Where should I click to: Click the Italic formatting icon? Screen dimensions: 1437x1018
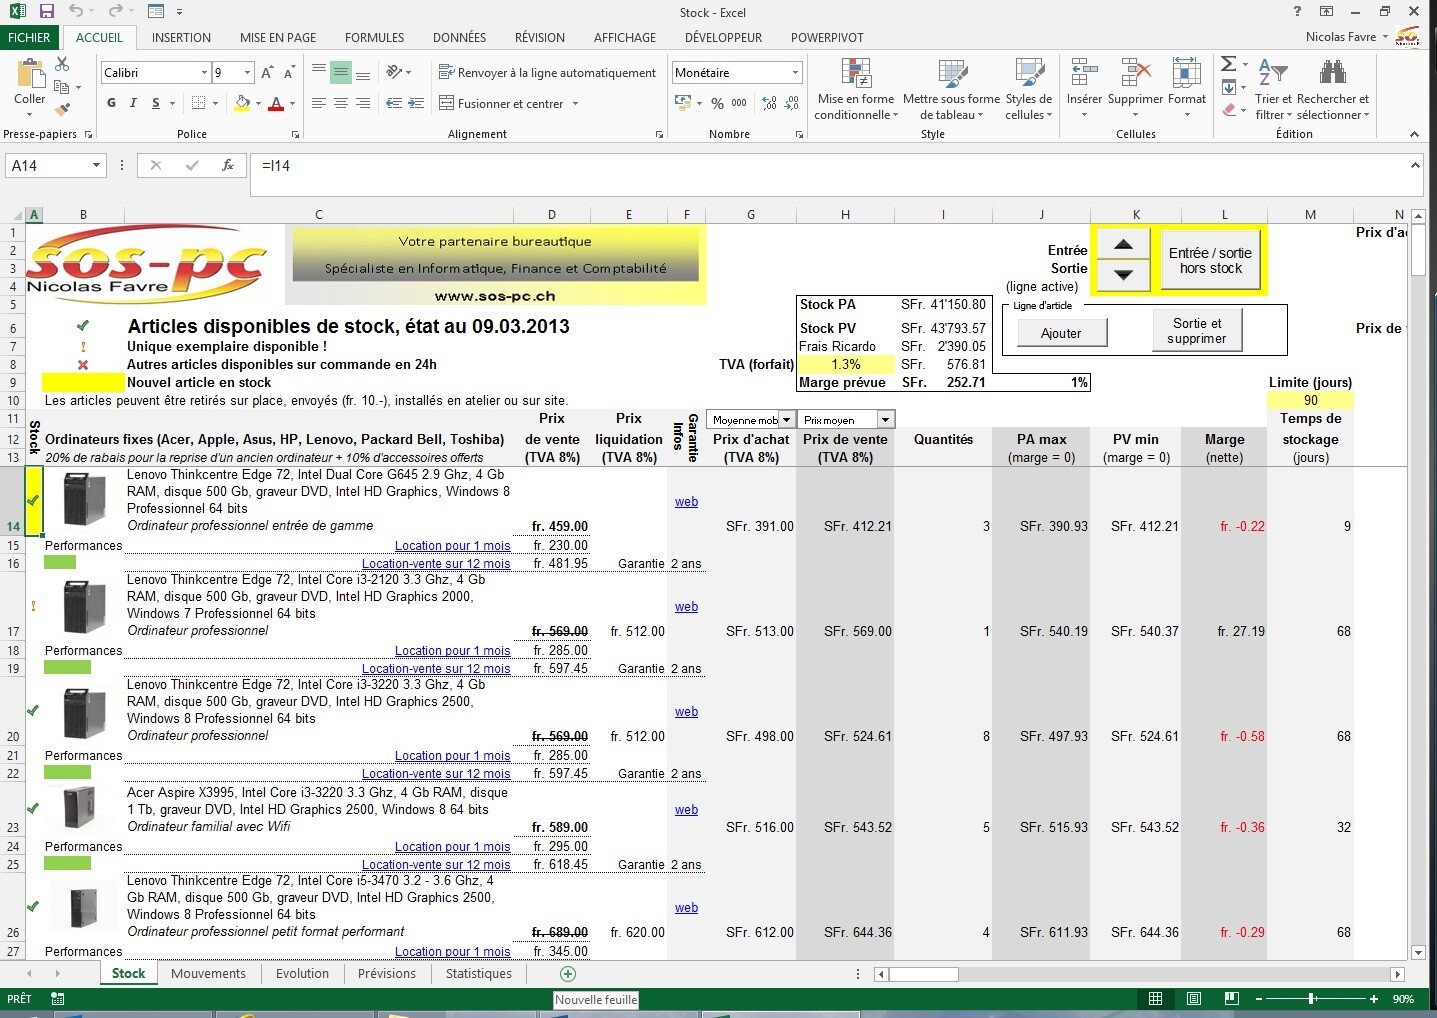point(133,103)
